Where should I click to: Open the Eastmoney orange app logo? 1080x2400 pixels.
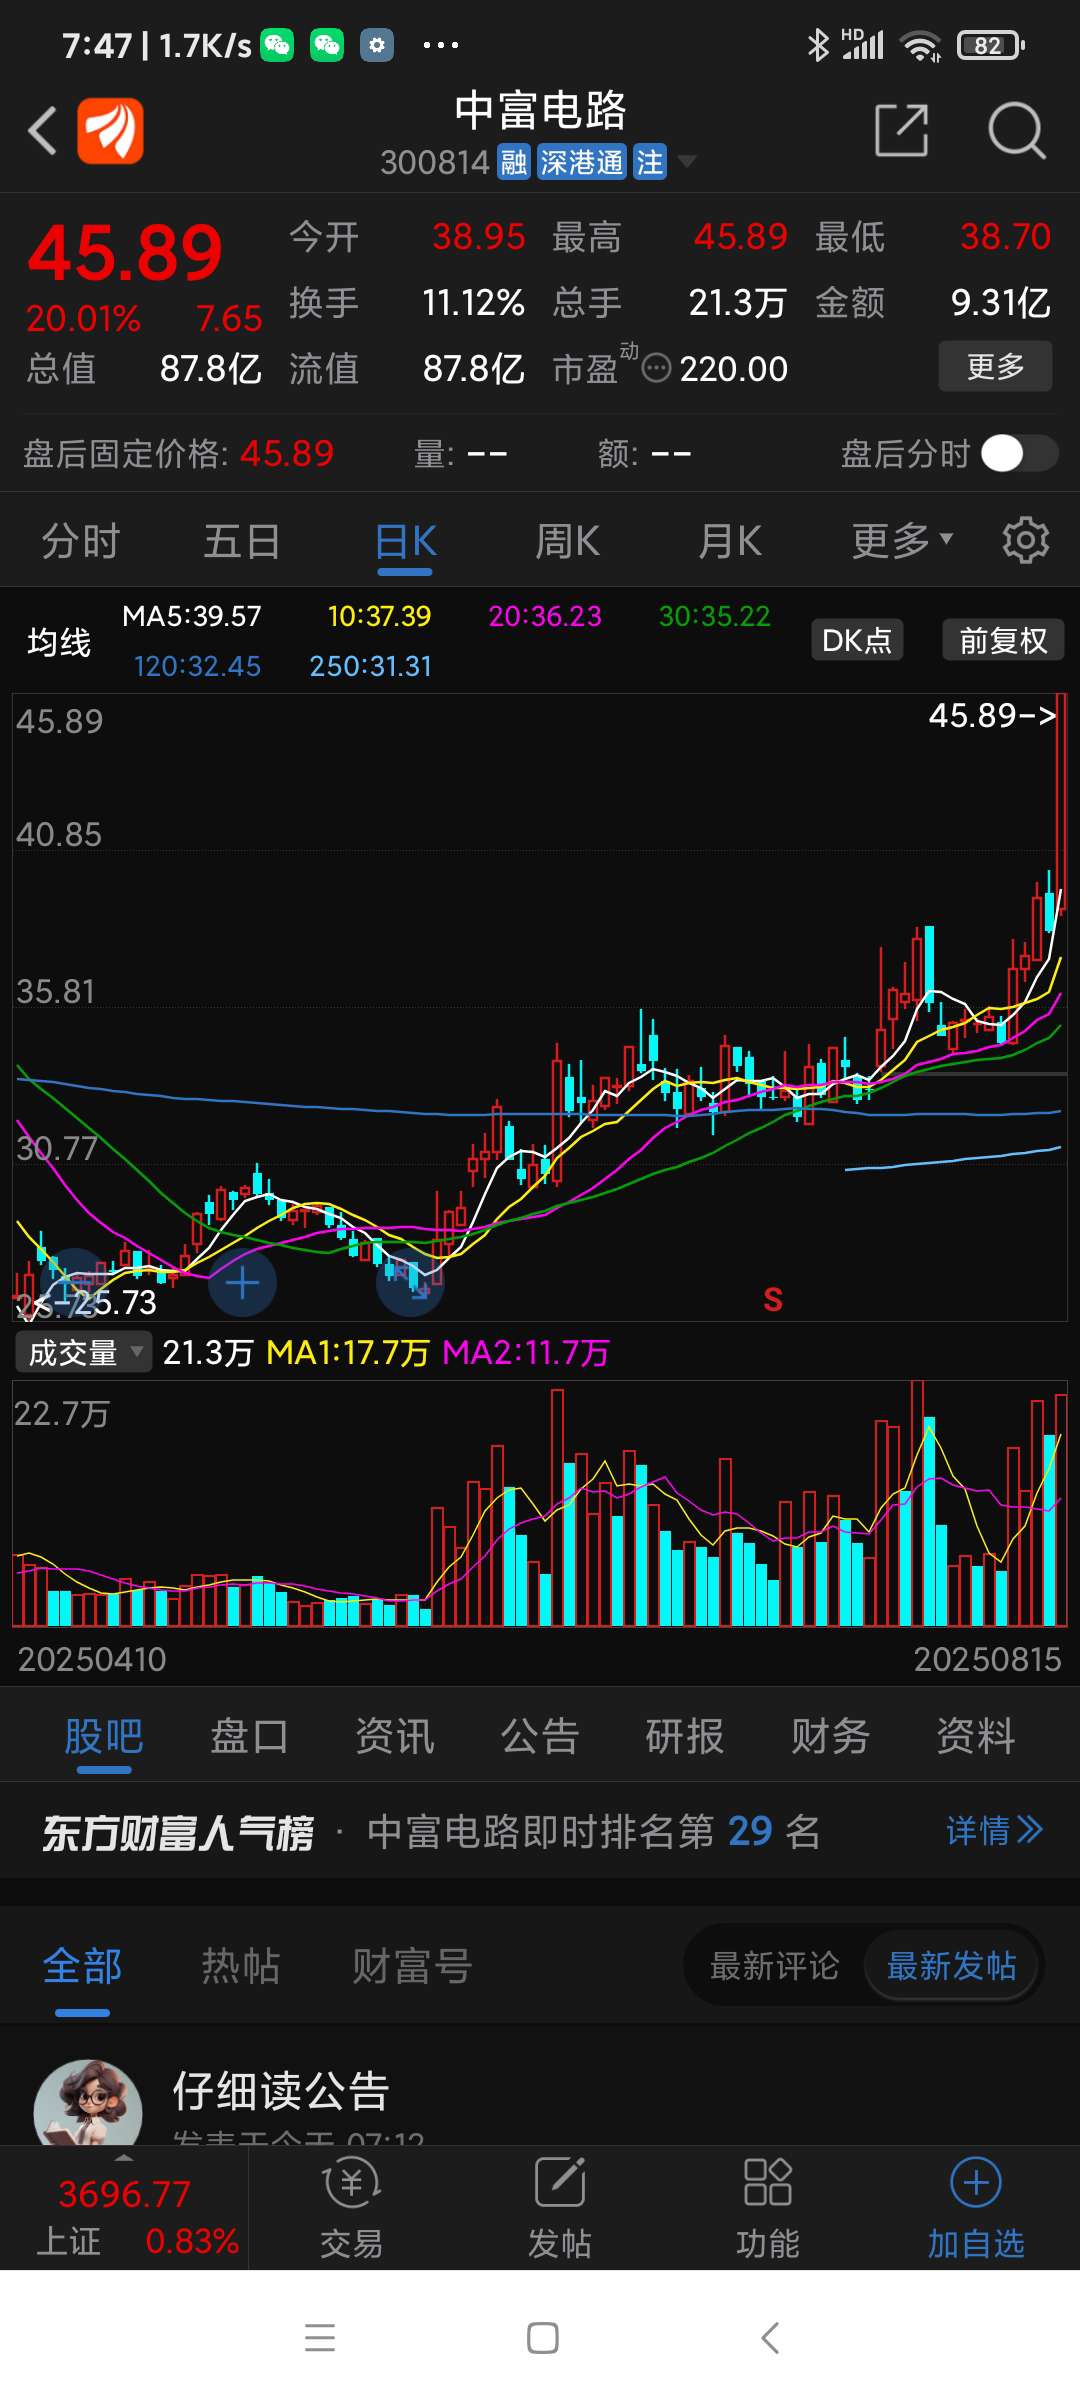click(x=111, y=131)
